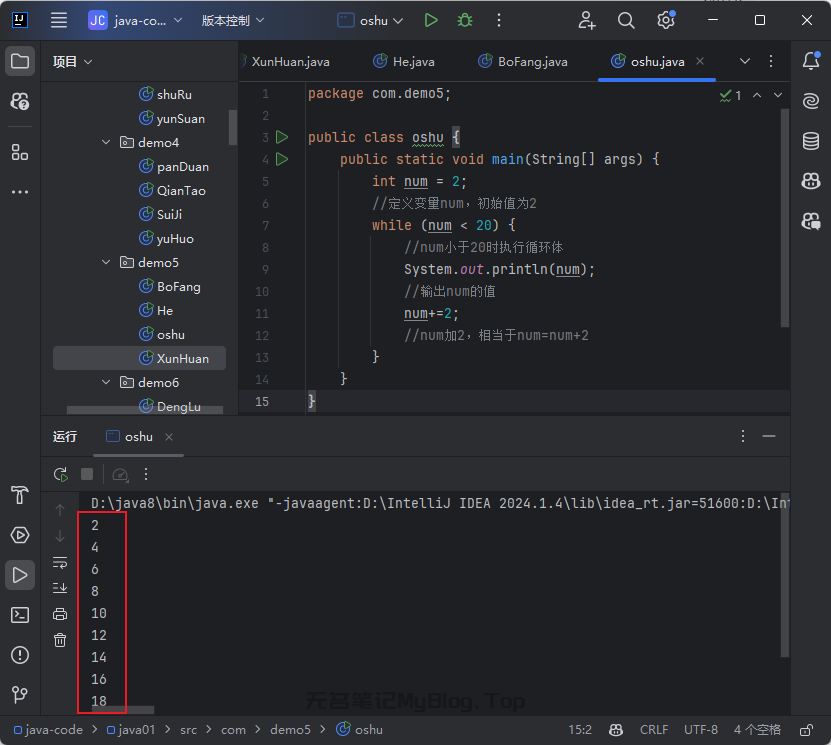Image resolution: width=831 pixels, height=745 pixels.
Task: Open the project selector java-co... dropdown
Action: [x=135, y=20]
